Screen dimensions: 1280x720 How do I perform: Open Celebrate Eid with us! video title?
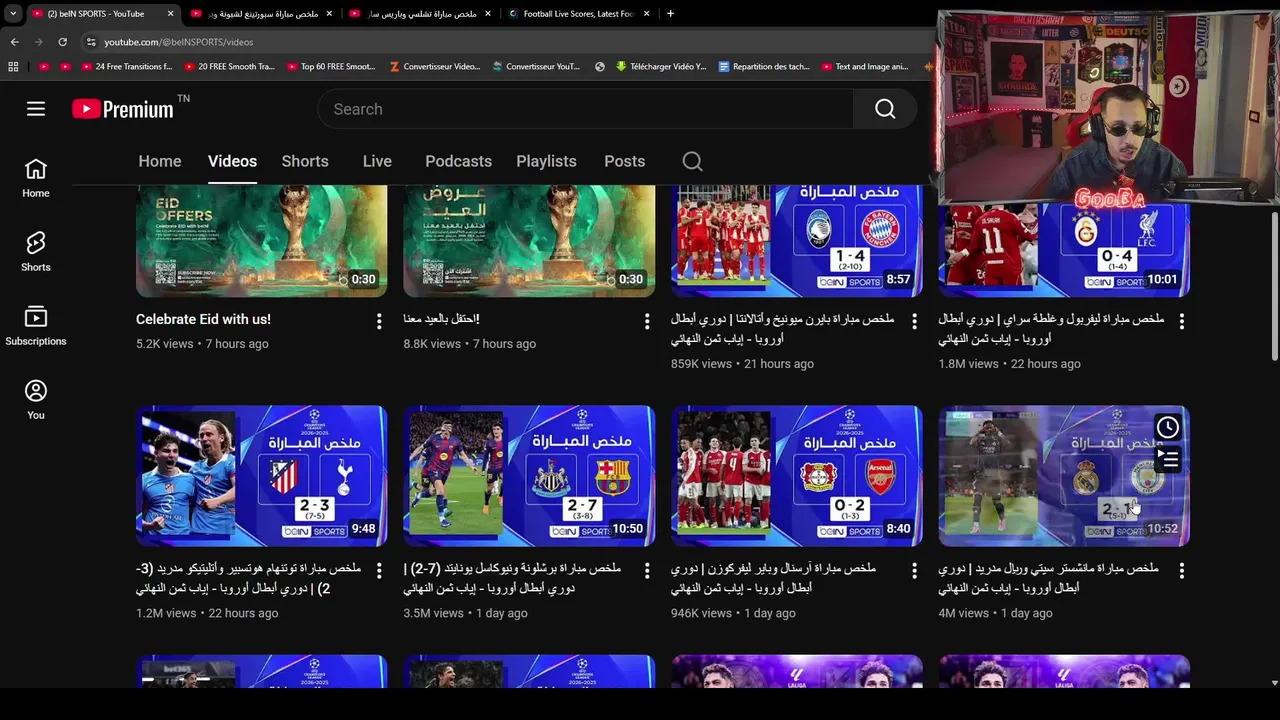point(203,319)
